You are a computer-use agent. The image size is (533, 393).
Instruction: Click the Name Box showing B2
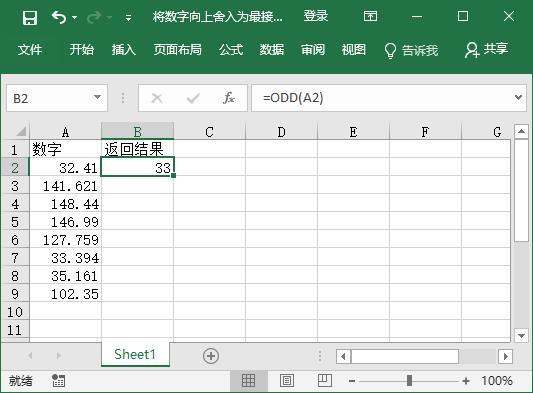[49, 98]
